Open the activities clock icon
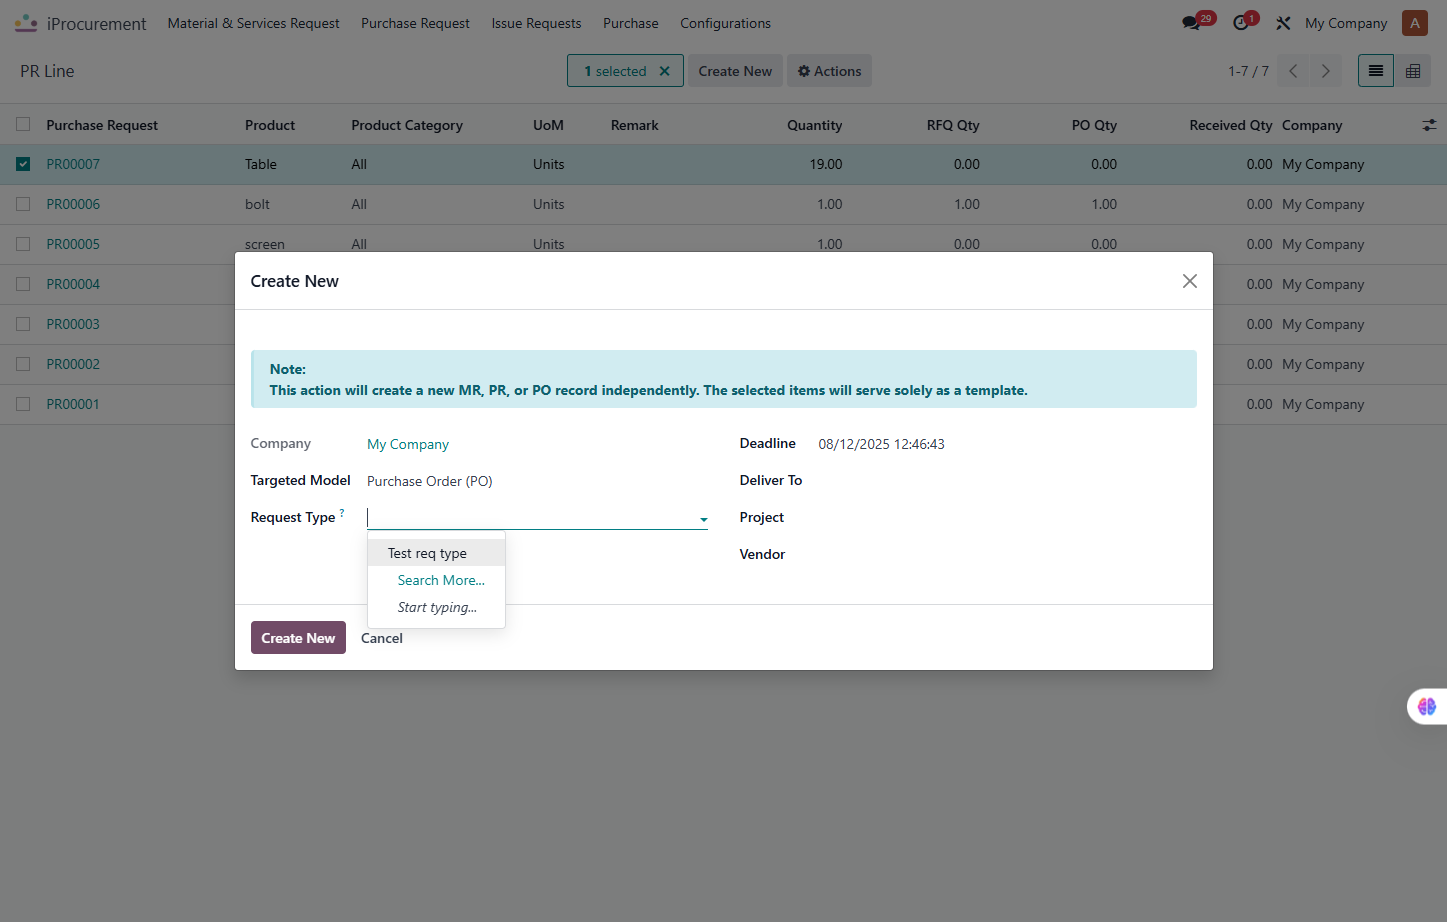Screen dimensions: 1447x922 pos(1241,23)
